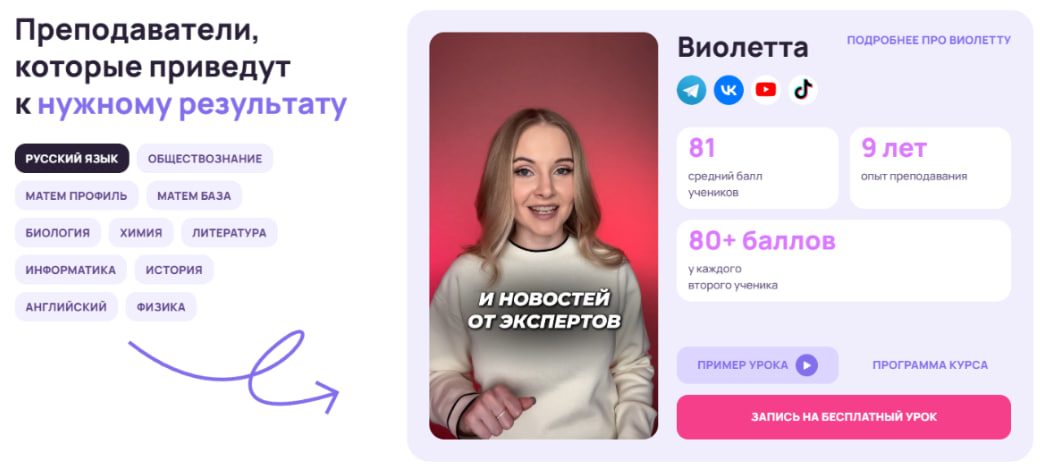Choose the Литература subject chip
Image resolution: width=1040 pixels, height=475 pixels.
pos(229,233)
